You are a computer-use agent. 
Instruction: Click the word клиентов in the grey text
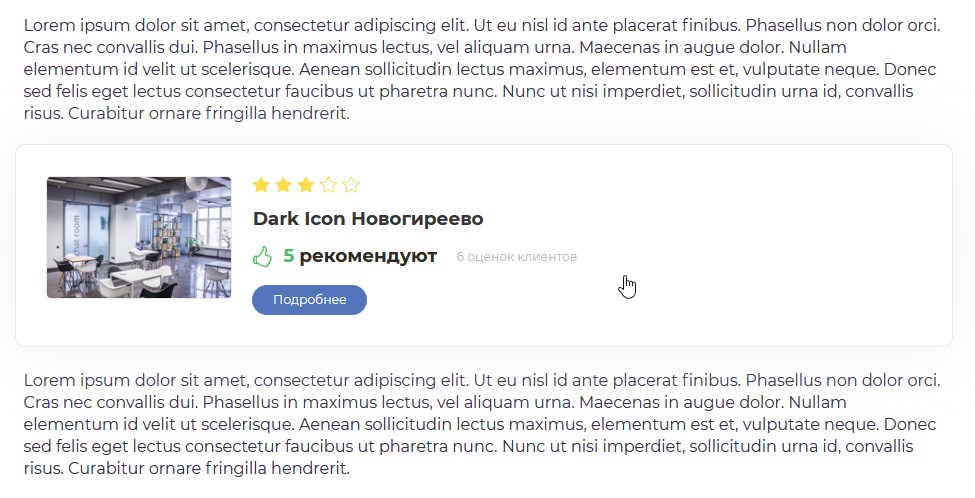(x=551, y=257)
